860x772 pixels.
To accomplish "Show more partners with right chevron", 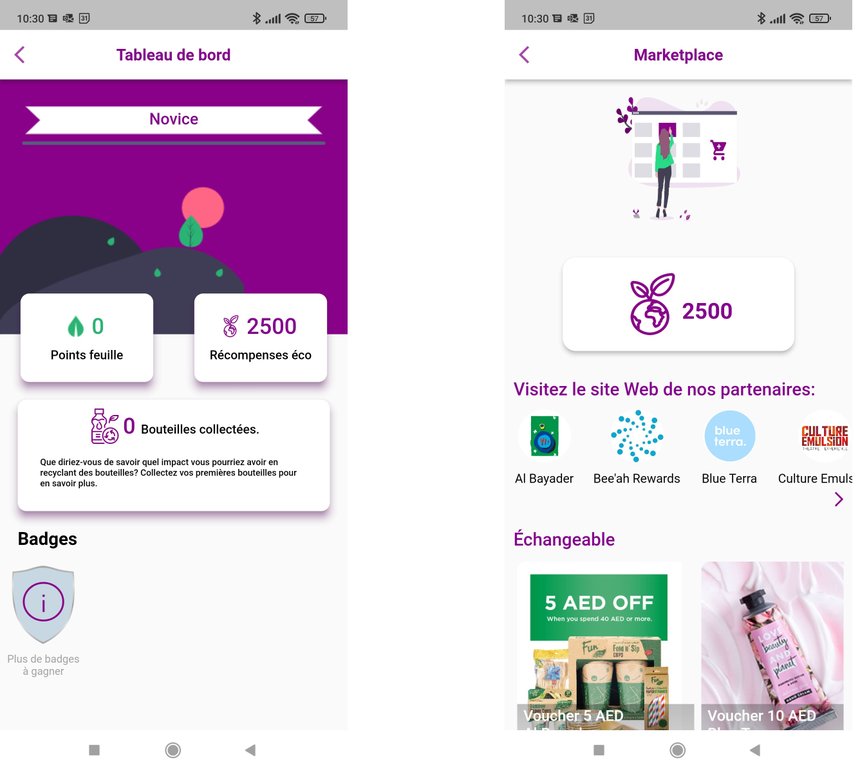I will coord(839,499).
